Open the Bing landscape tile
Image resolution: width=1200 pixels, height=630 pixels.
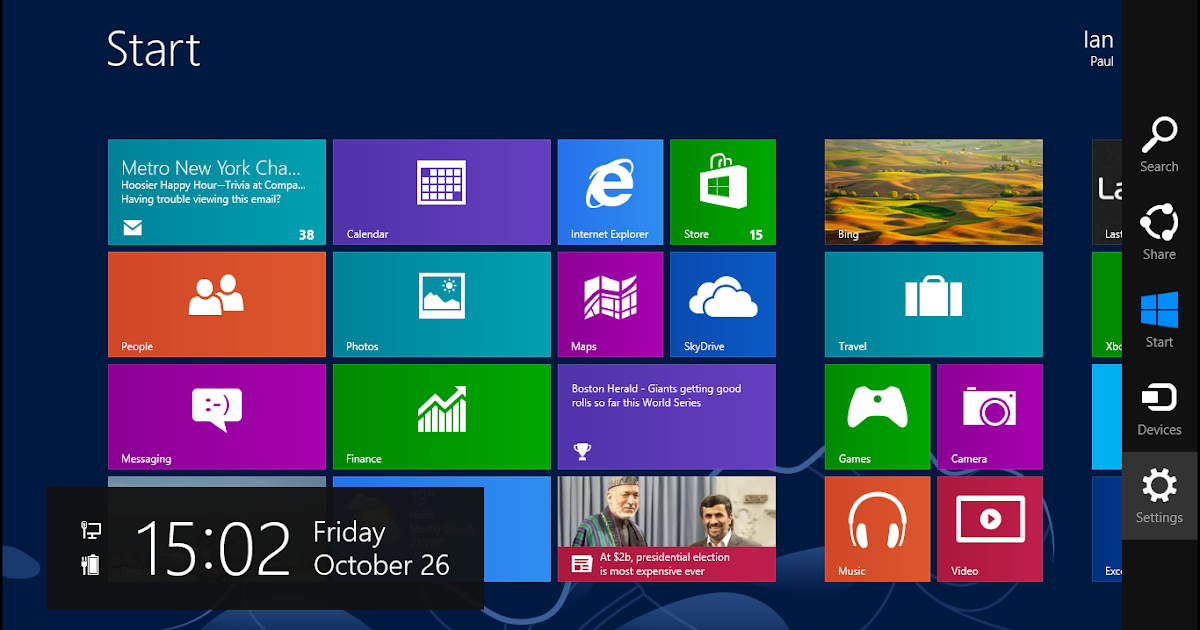933,192
